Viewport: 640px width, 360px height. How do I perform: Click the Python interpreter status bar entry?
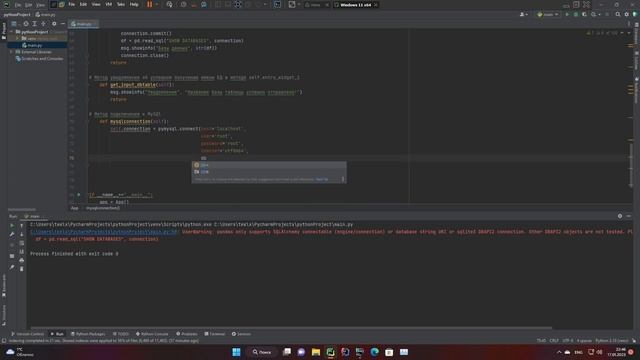pos(611,340)
